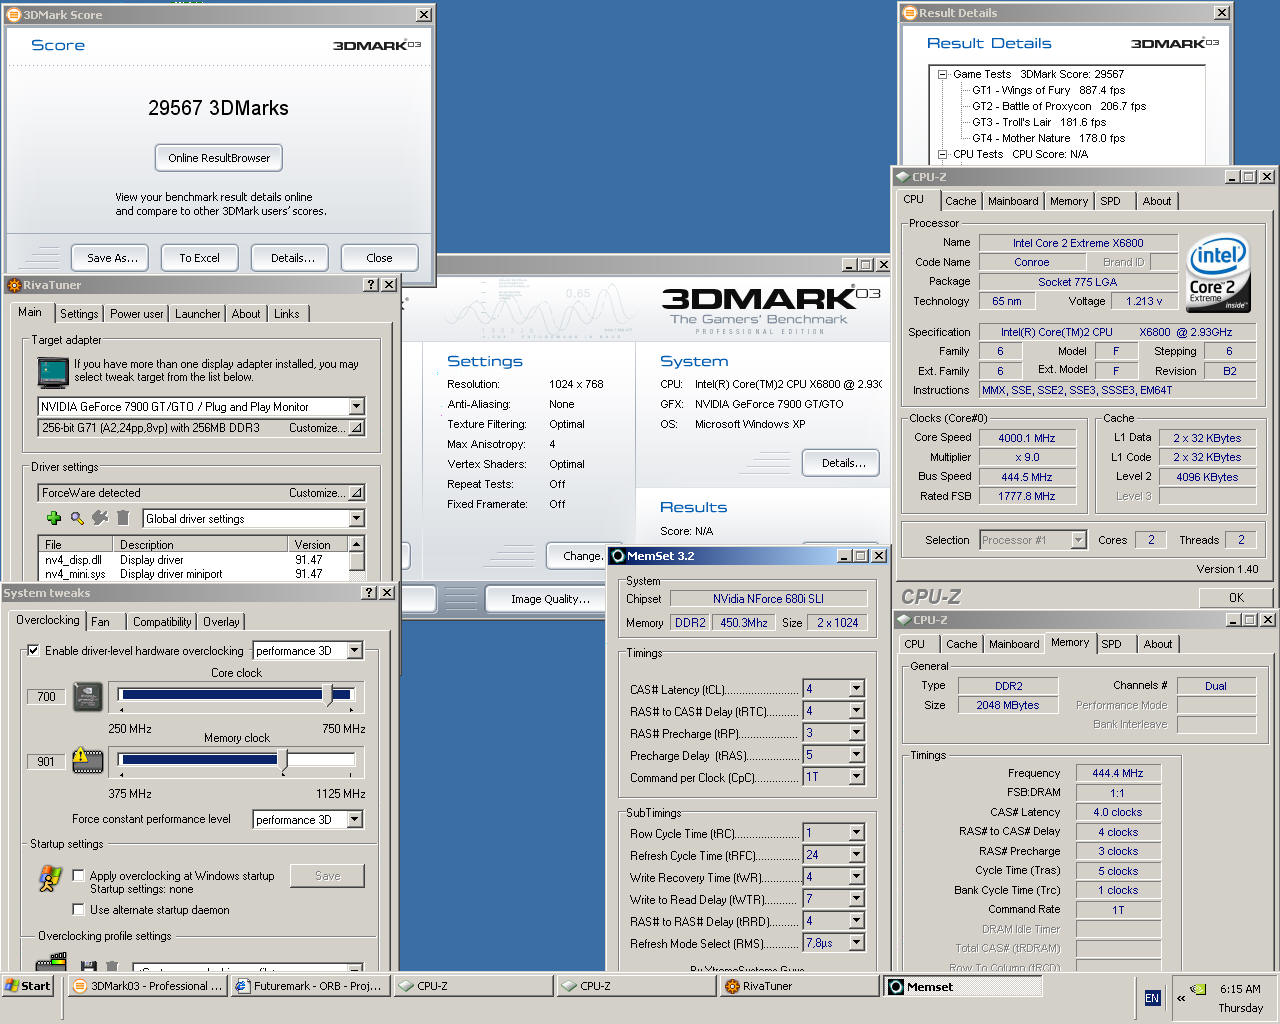The height and width of the screenshot is (1024, 1280).
Task: Open the NVIDIA icon in the system tray
Action: (x=1197, y=989)
